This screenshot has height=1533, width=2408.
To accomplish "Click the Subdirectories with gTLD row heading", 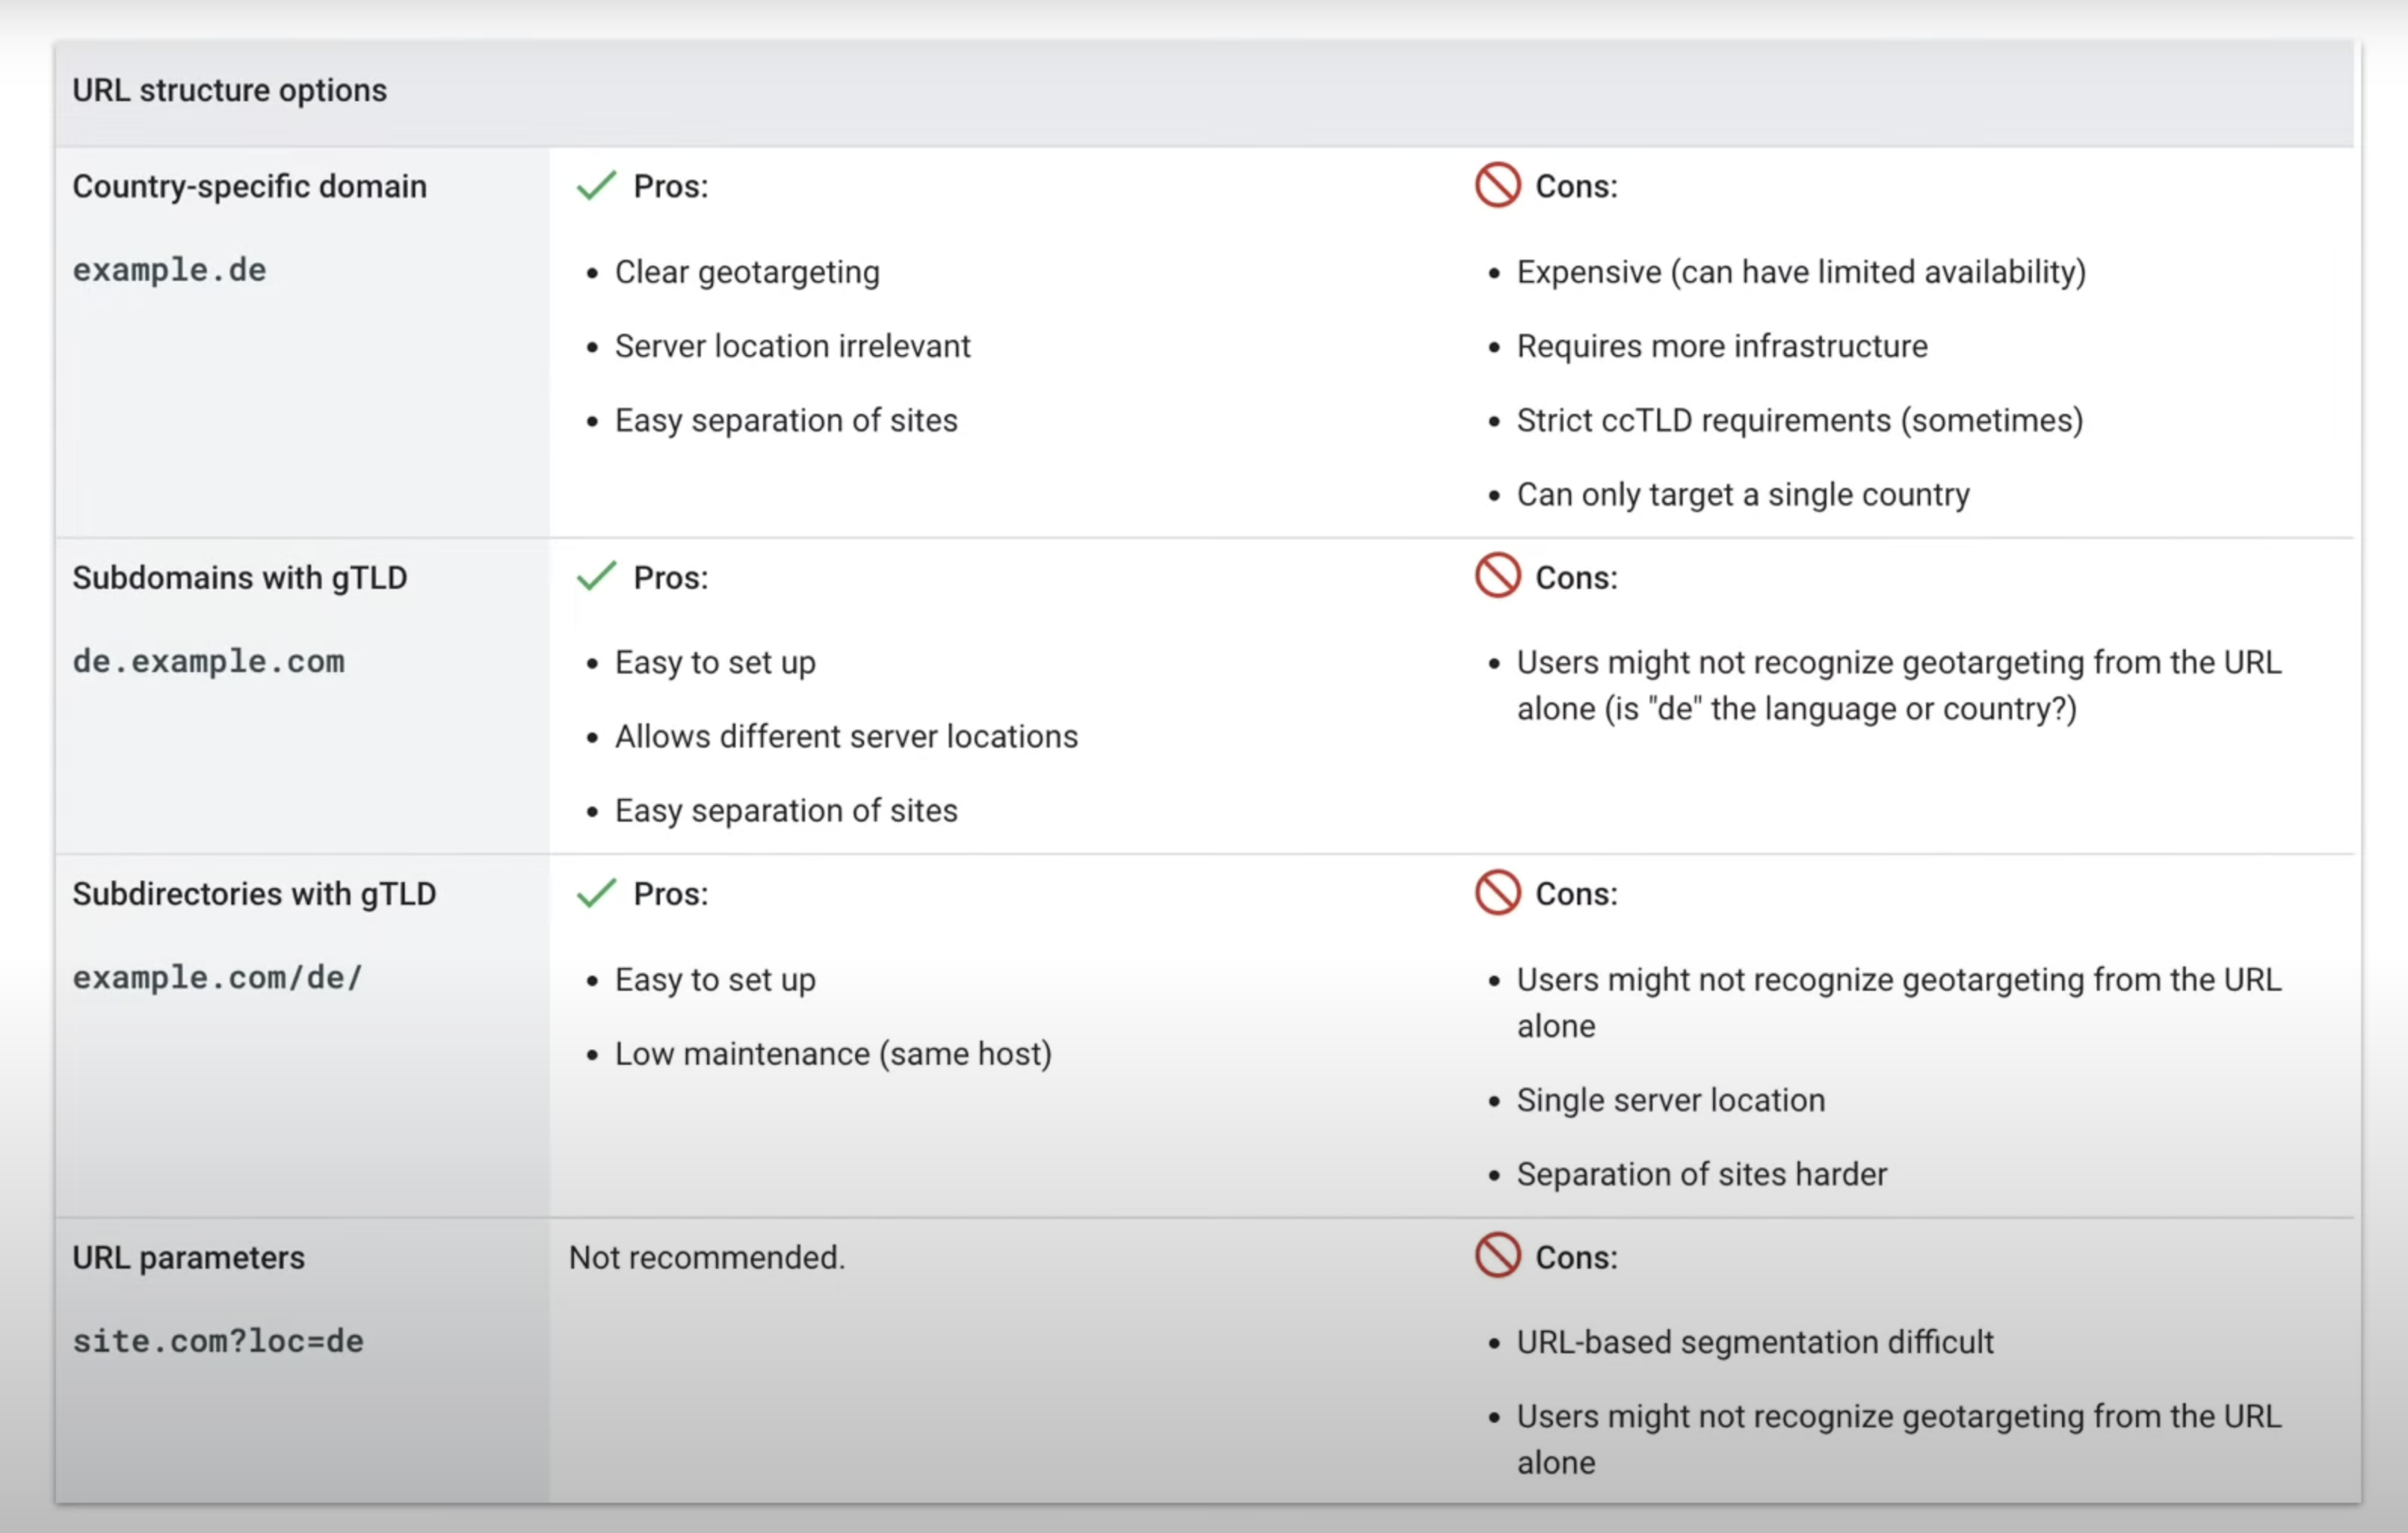I will pos(254,894).
